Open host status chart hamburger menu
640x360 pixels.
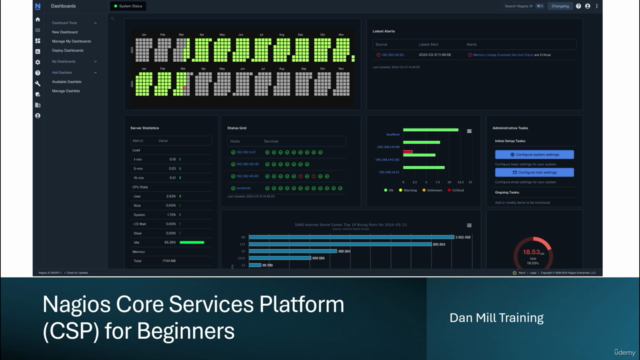[x=469, y=131]
